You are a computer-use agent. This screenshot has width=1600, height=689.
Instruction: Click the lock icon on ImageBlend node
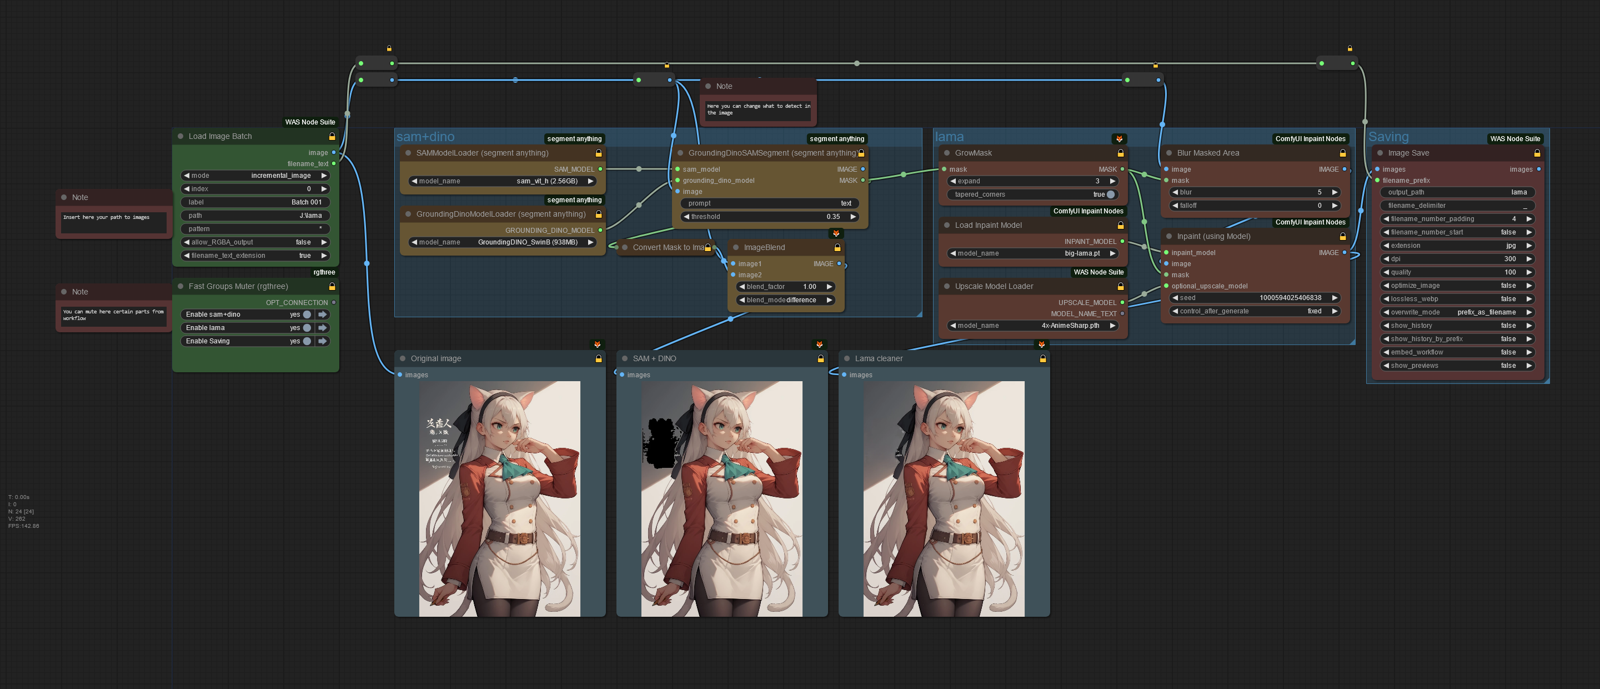pos(837,248)
